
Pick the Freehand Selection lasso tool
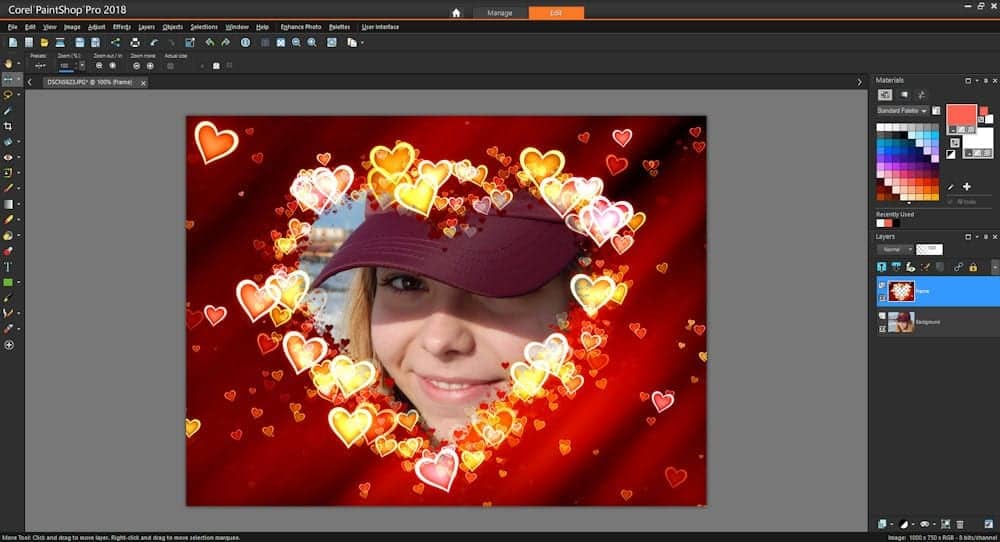8,95
